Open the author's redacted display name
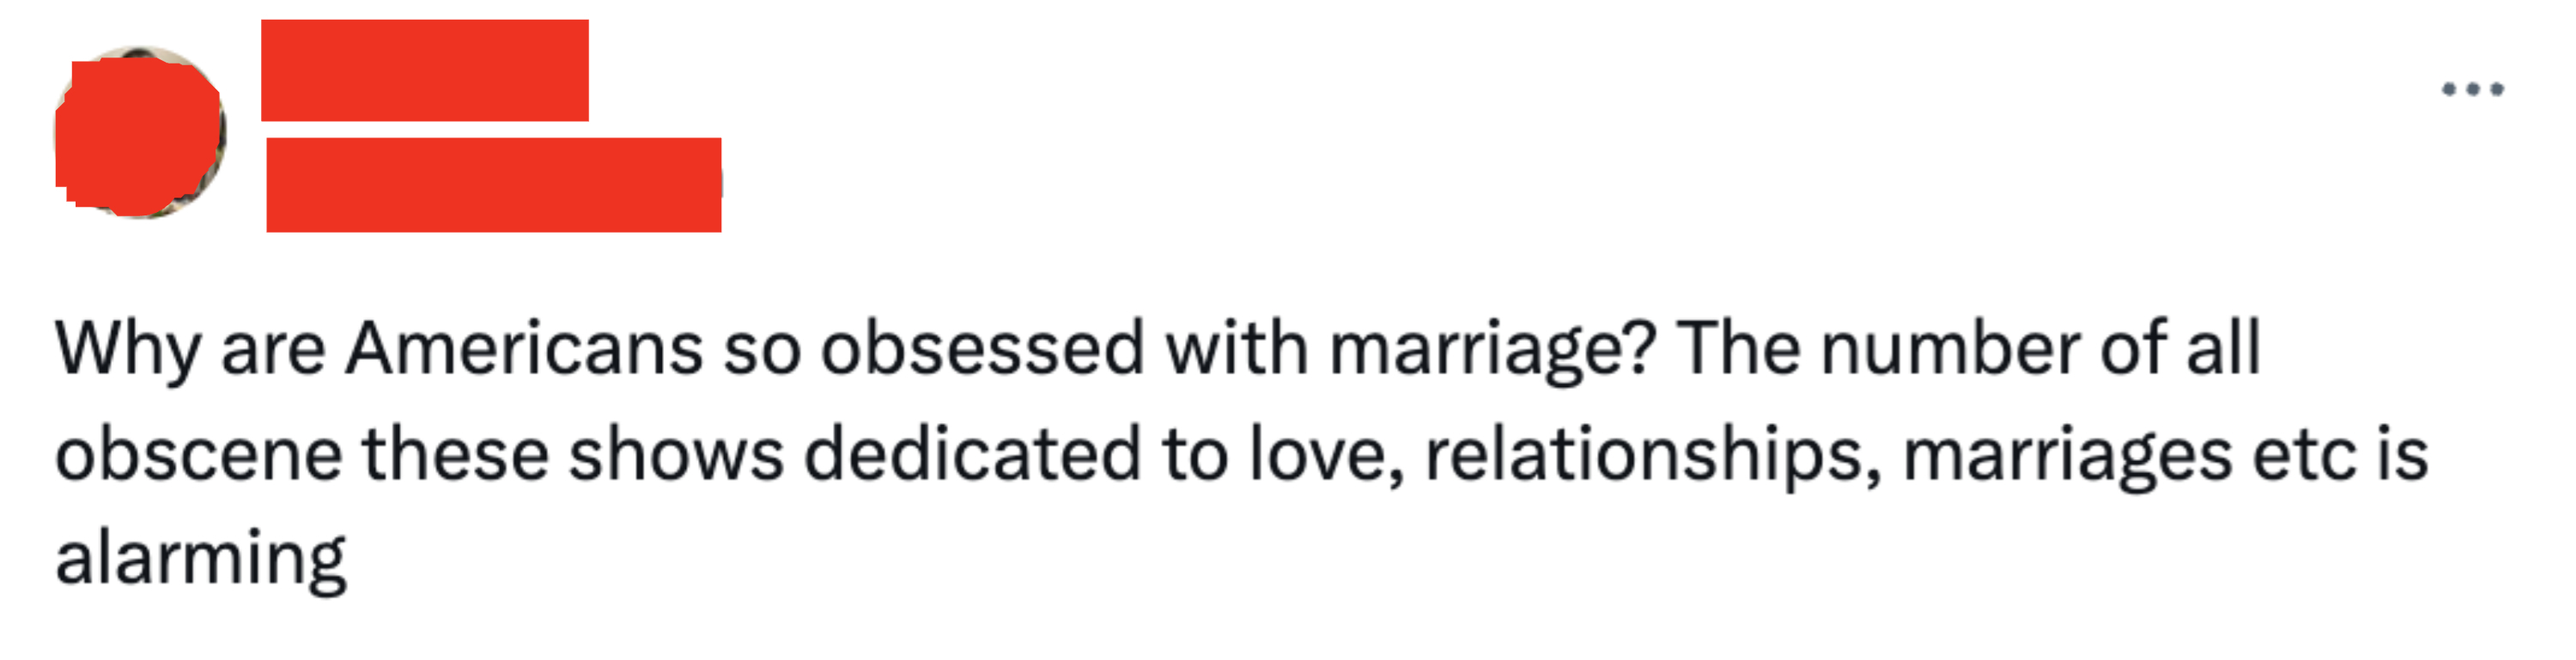2576x660 pixels. 424,70
